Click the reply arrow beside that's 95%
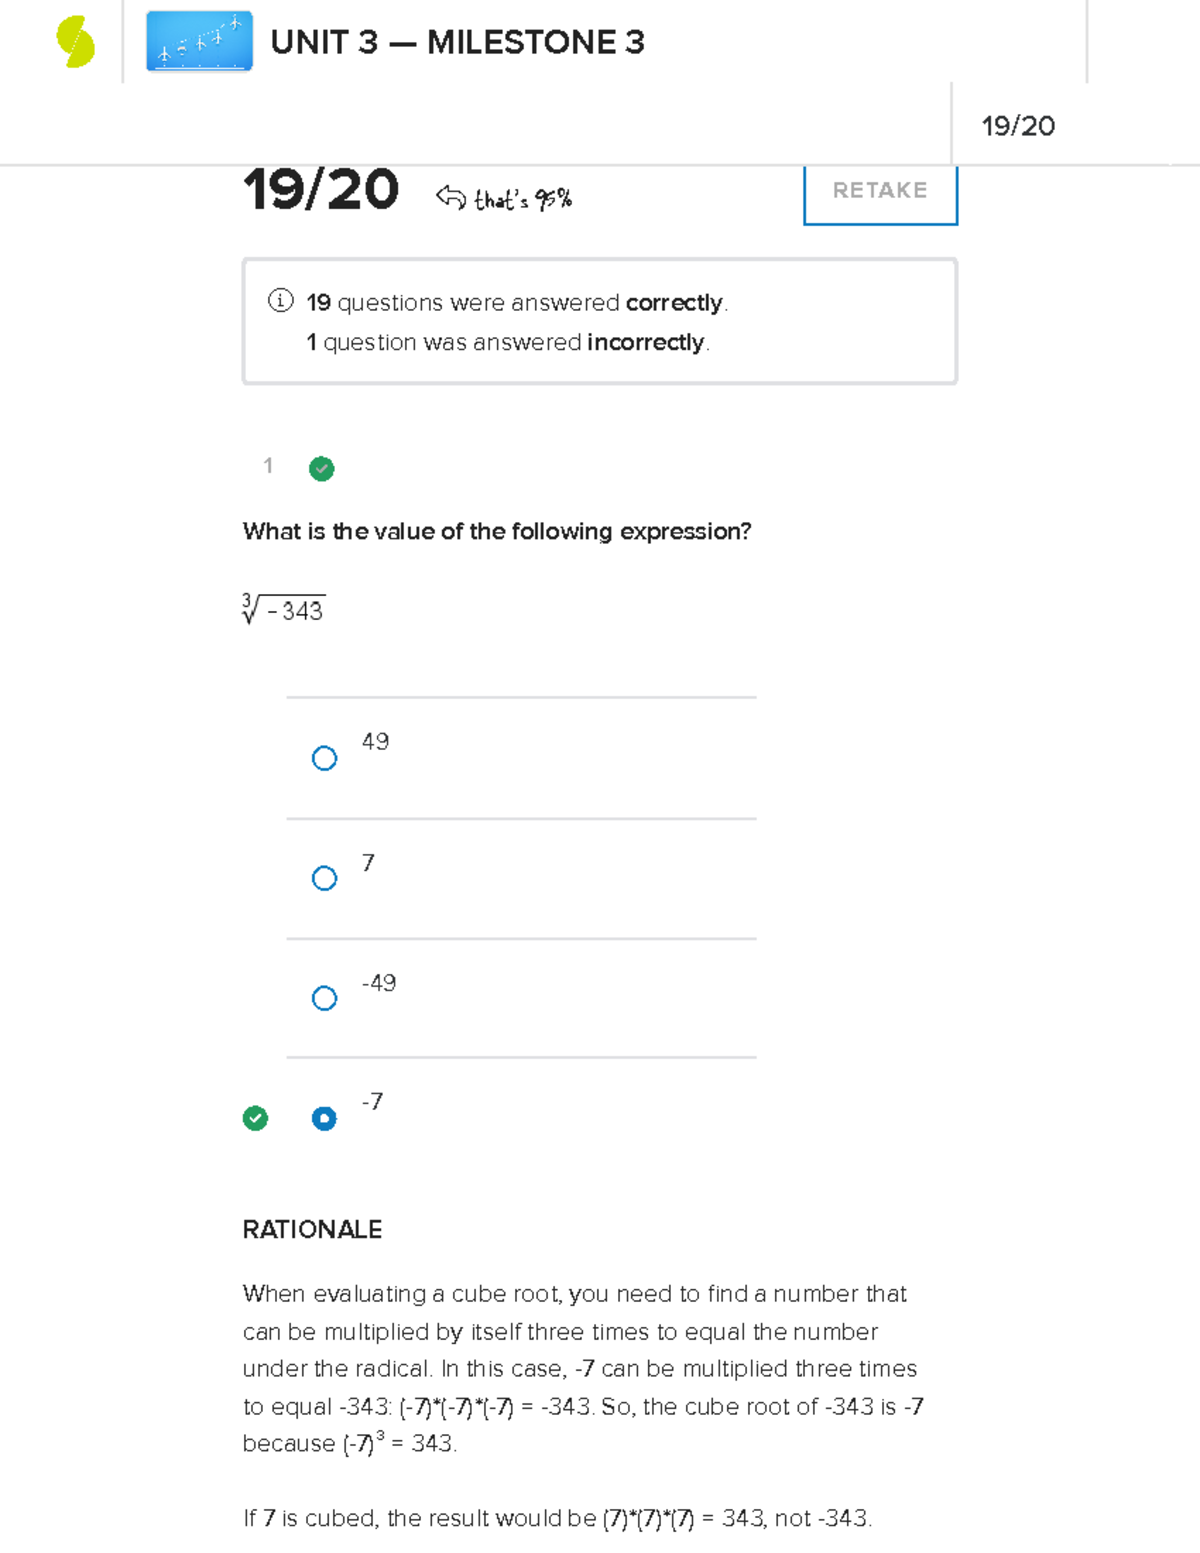The width and height of the screenshot is (1200, 1553). pyautogui.click(x=450, y=197)
